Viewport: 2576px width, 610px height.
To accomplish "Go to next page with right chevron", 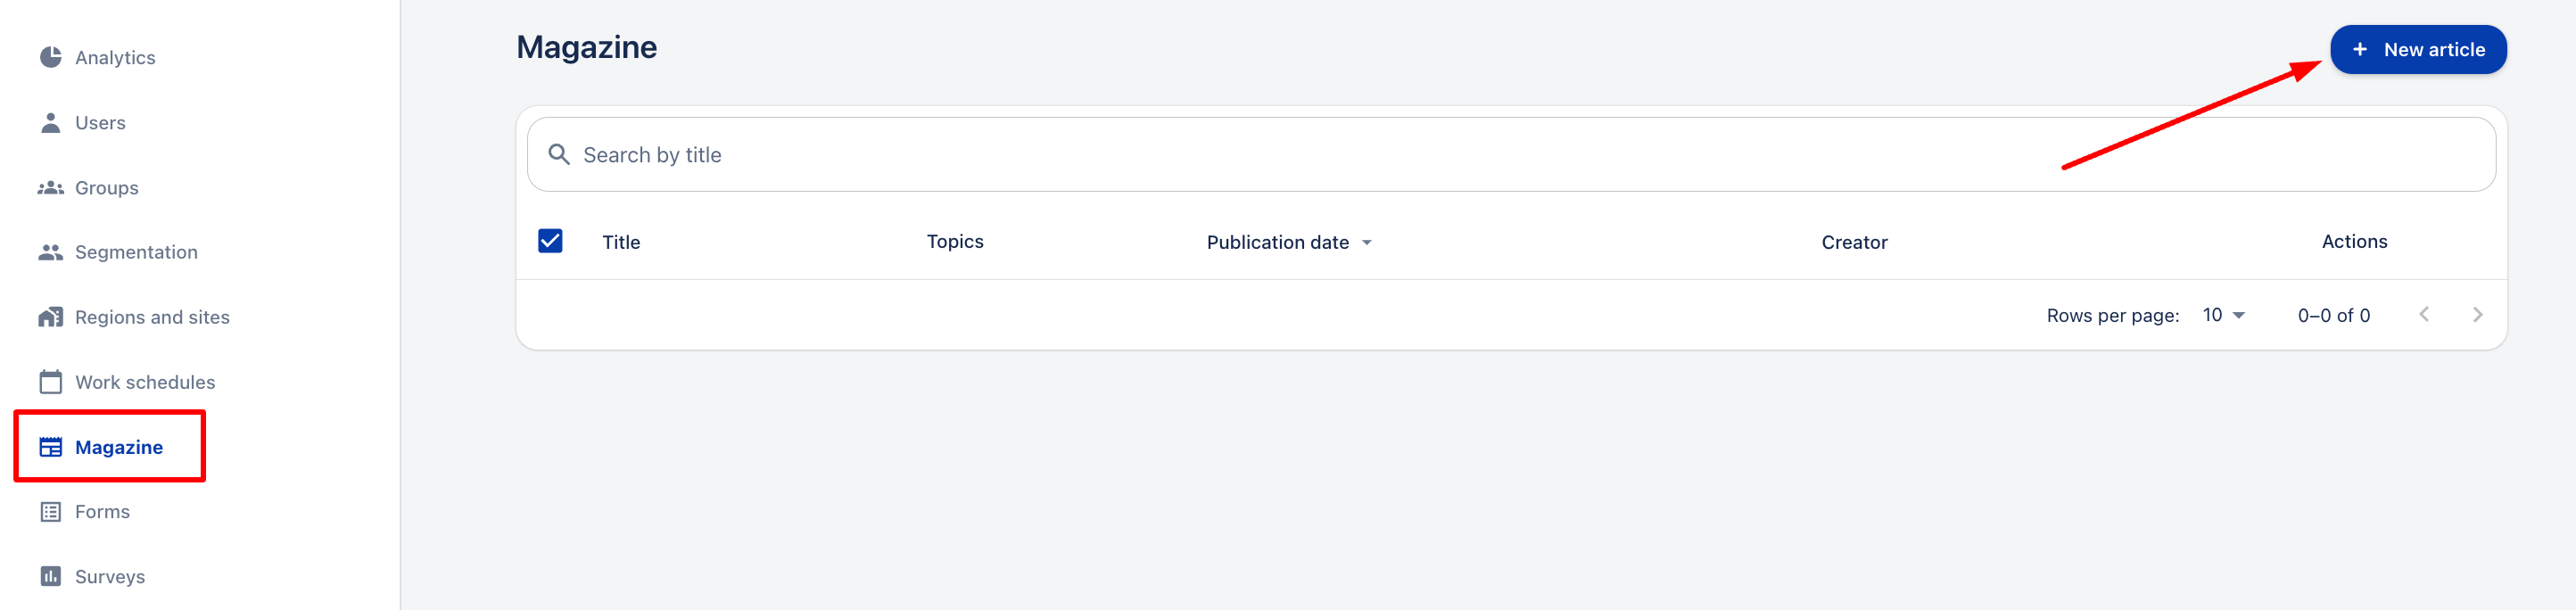I will [2477, 315].
